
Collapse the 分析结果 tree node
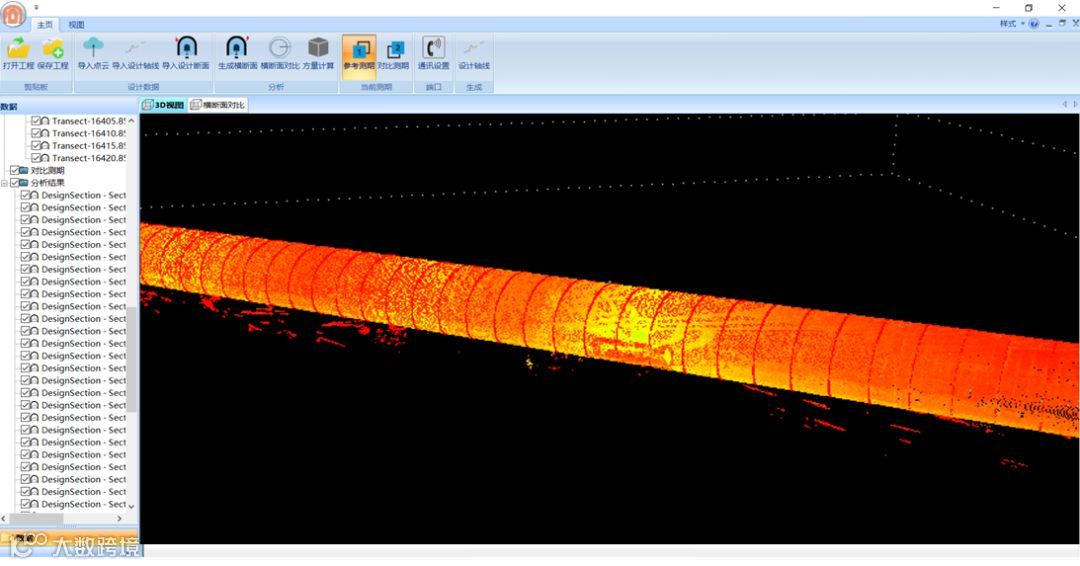pyautogui.click(x=4, y=182)
